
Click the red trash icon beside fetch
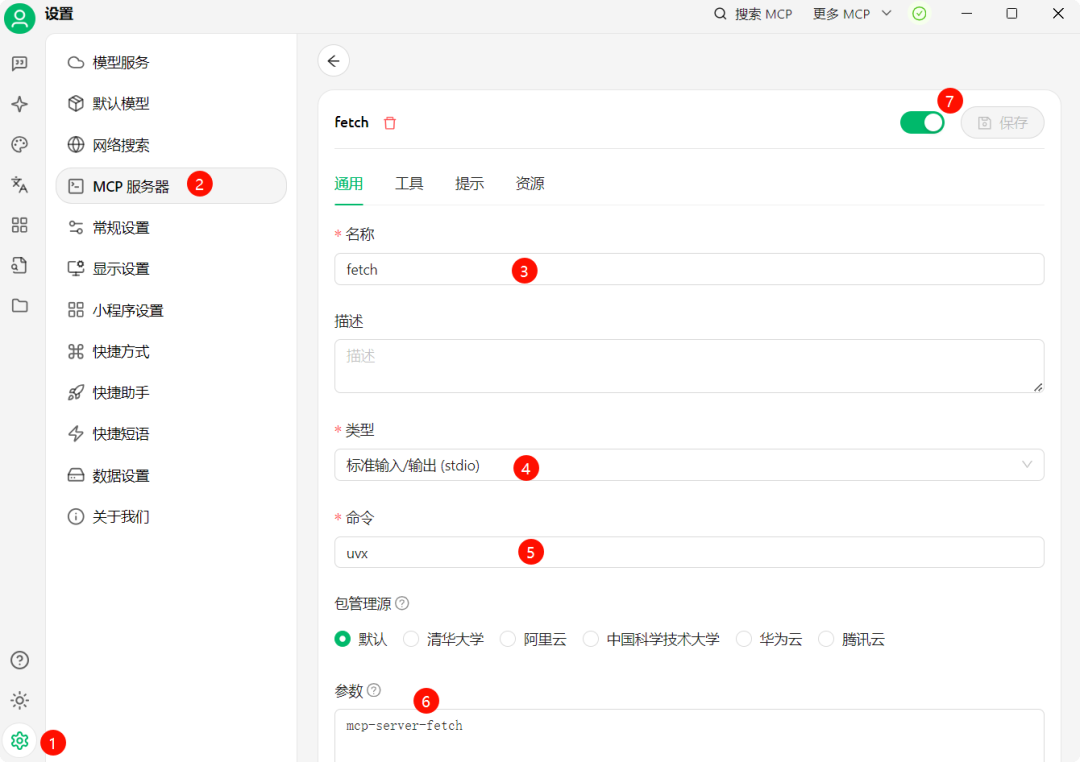pyautogui.click(x=390, y=123)
